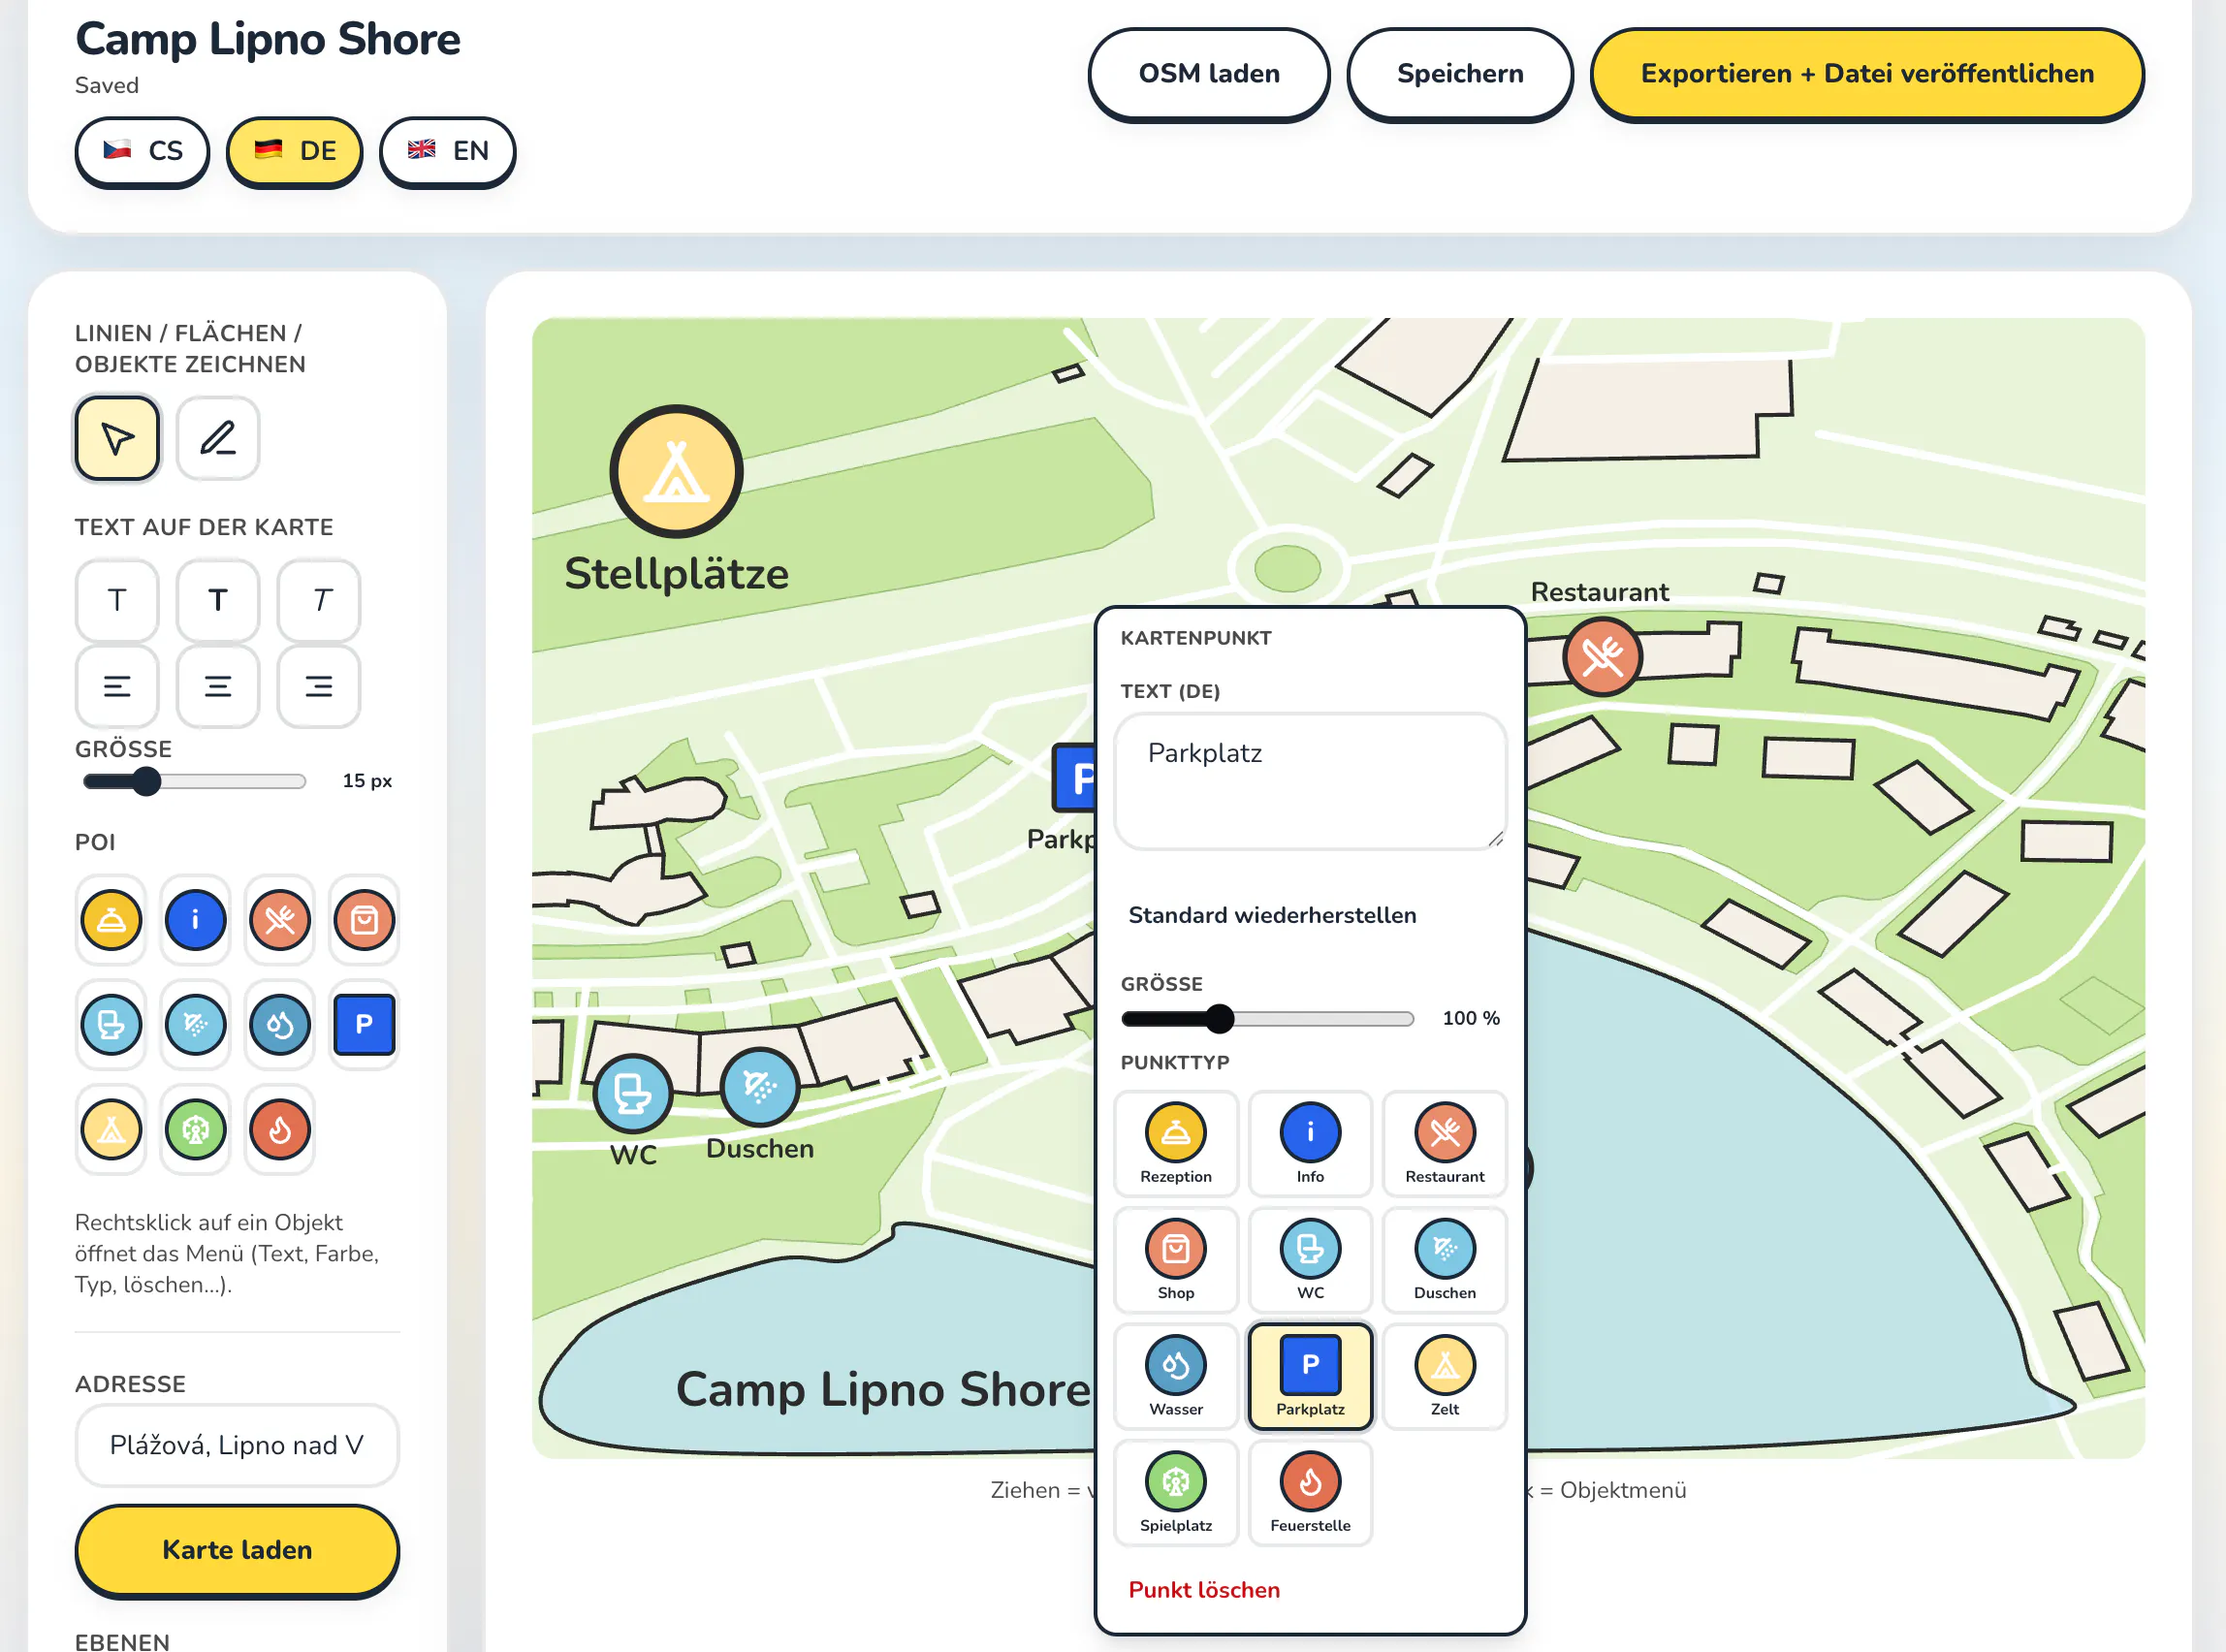This screenshot has width=2226, height=1652.
Task: Click the Restaurant map label
Action: pyautogui.click(x=1600, y=592)
